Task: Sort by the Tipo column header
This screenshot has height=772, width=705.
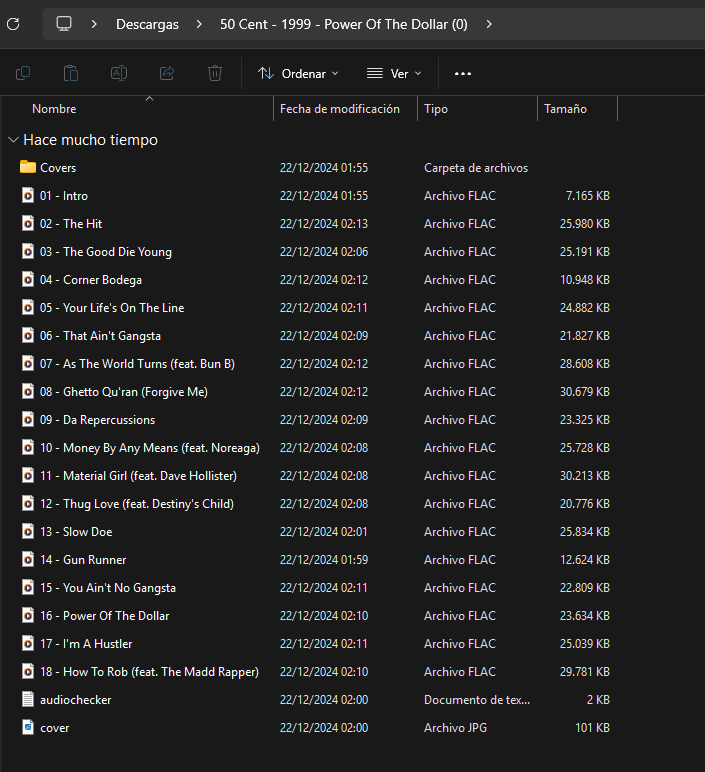Action: click(436, 109)
